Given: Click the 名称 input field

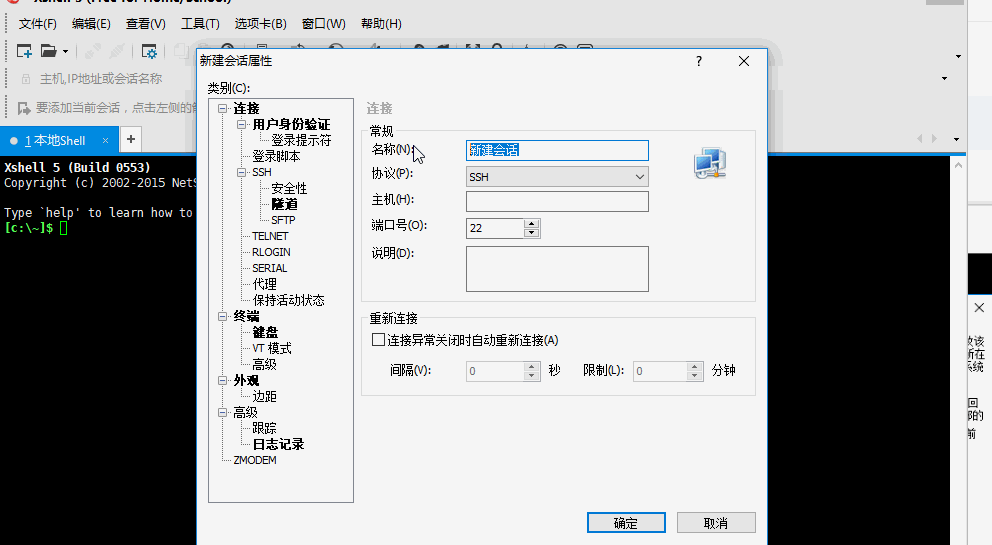Looking at the screenshot, I should pos(557,150).
